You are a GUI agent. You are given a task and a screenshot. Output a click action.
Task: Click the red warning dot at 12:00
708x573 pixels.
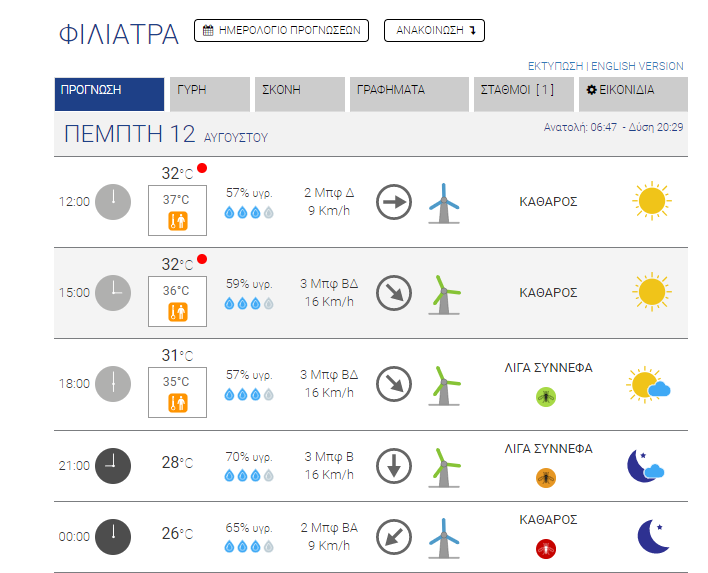click(202, 168)
